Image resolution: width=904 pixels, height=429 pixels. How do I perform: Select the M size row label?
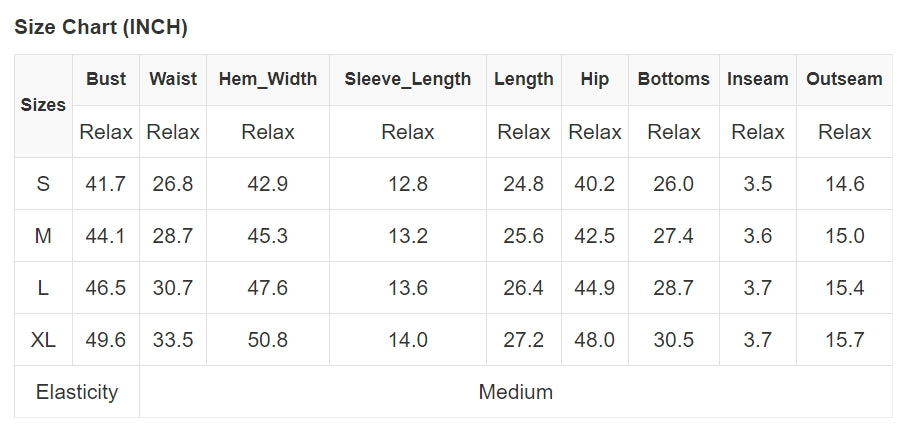click(43, 236)
